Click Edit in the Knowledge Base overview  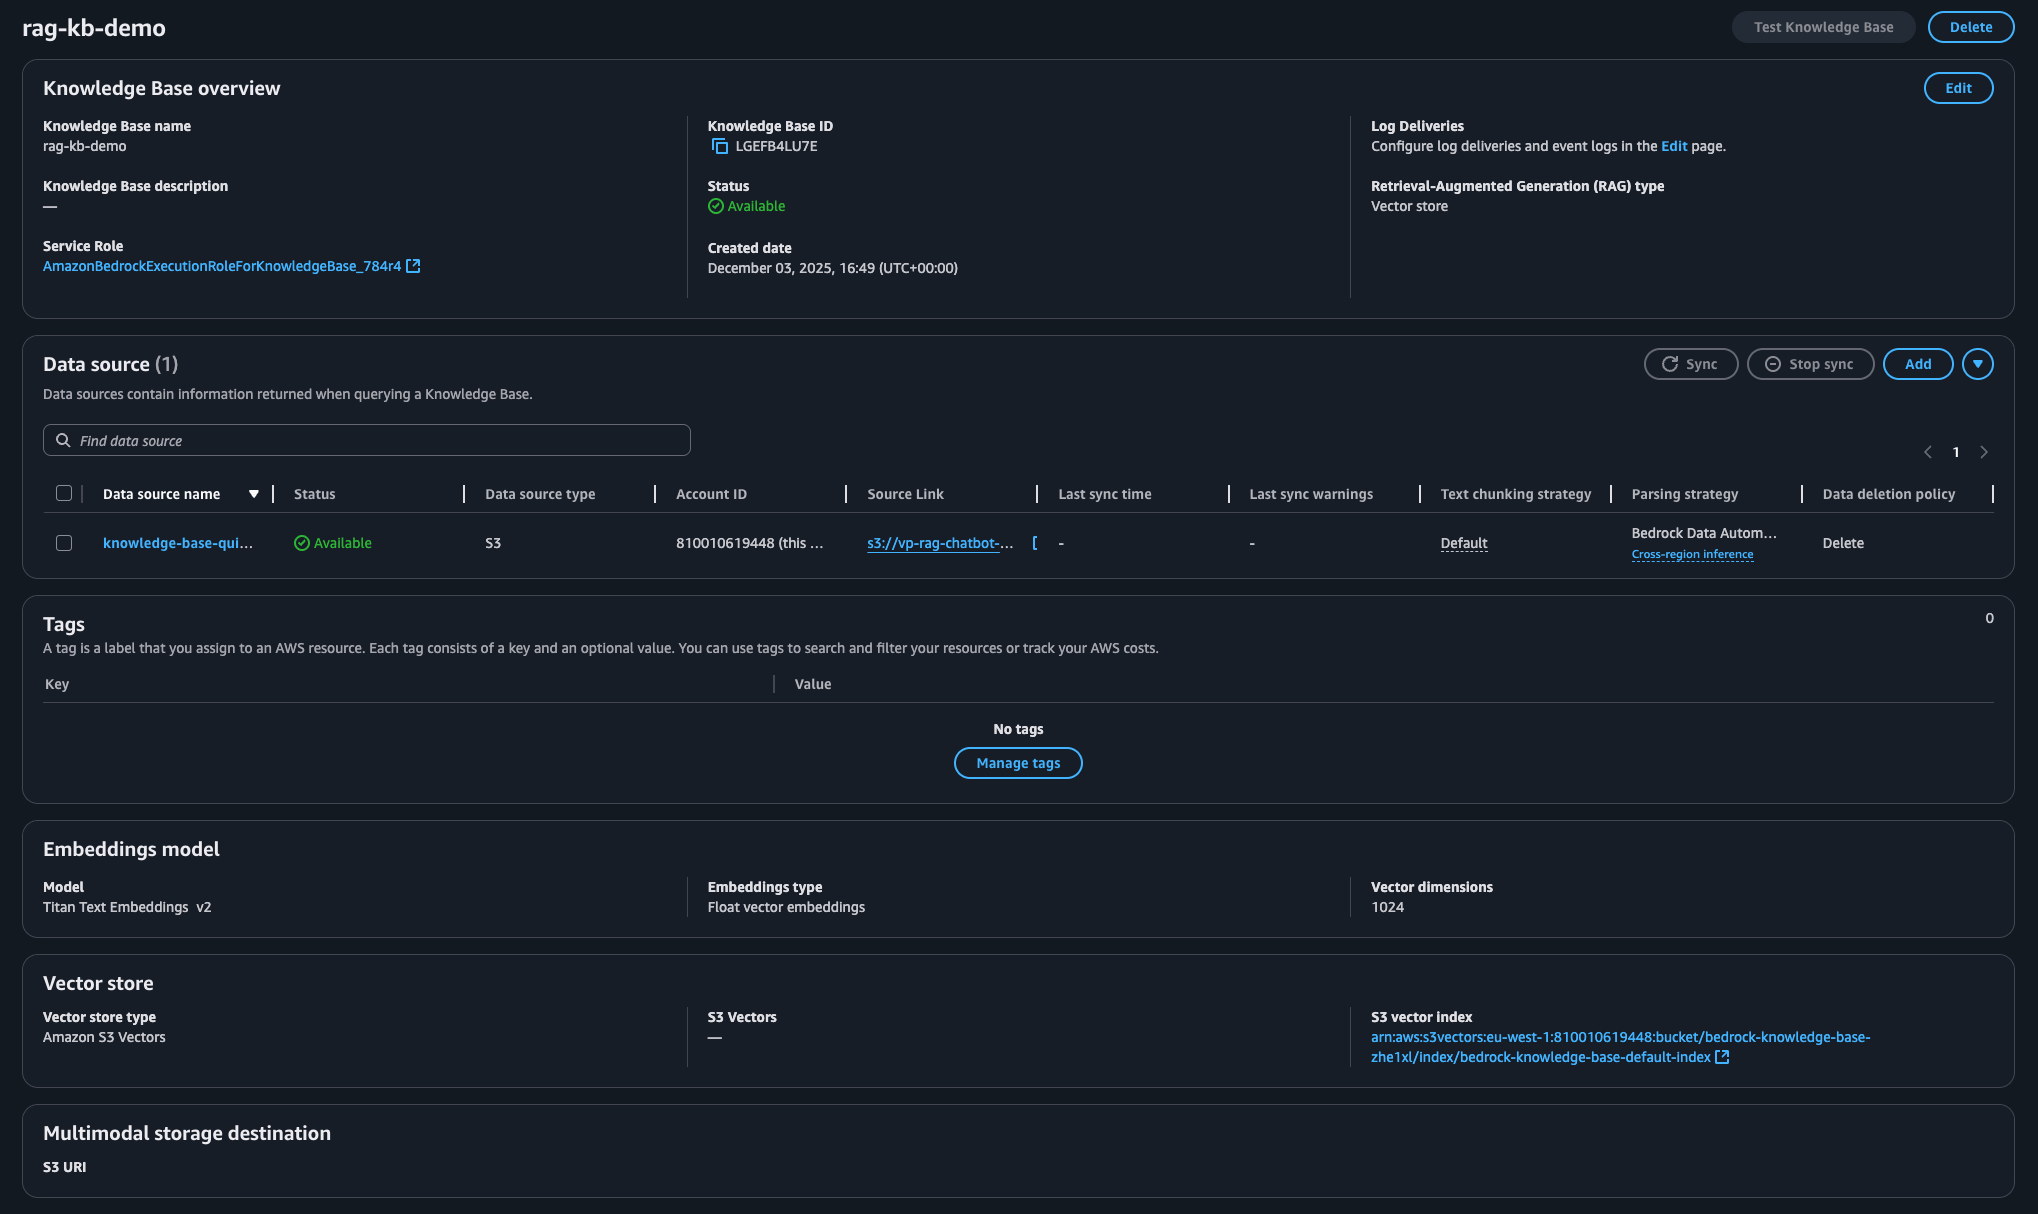(1958, 88)
